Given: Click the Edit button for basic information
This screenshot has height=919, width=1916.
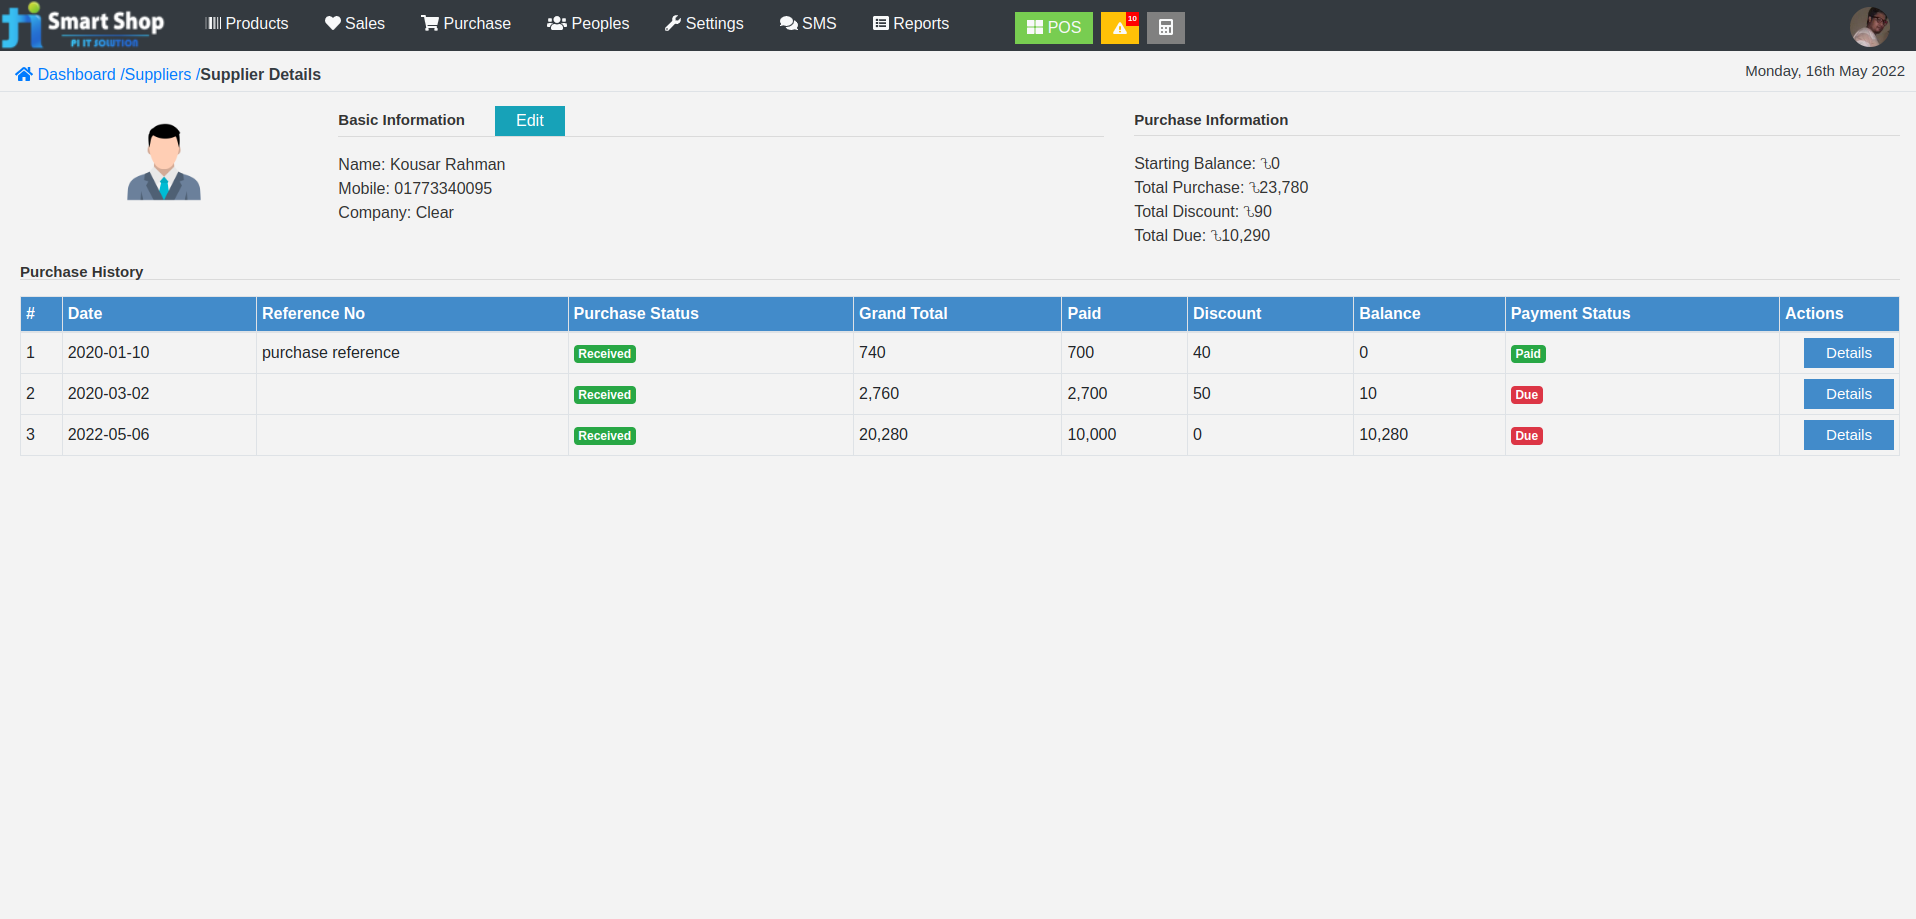Looking at the screenshot, I should tap(529, 120).
